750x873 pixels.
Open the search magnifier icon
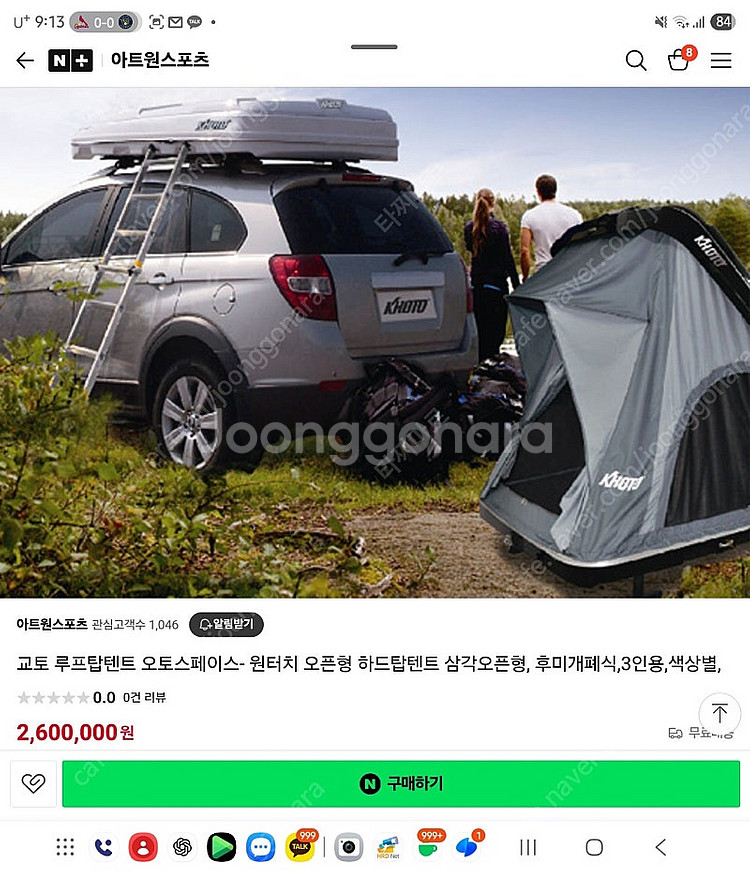635,60
